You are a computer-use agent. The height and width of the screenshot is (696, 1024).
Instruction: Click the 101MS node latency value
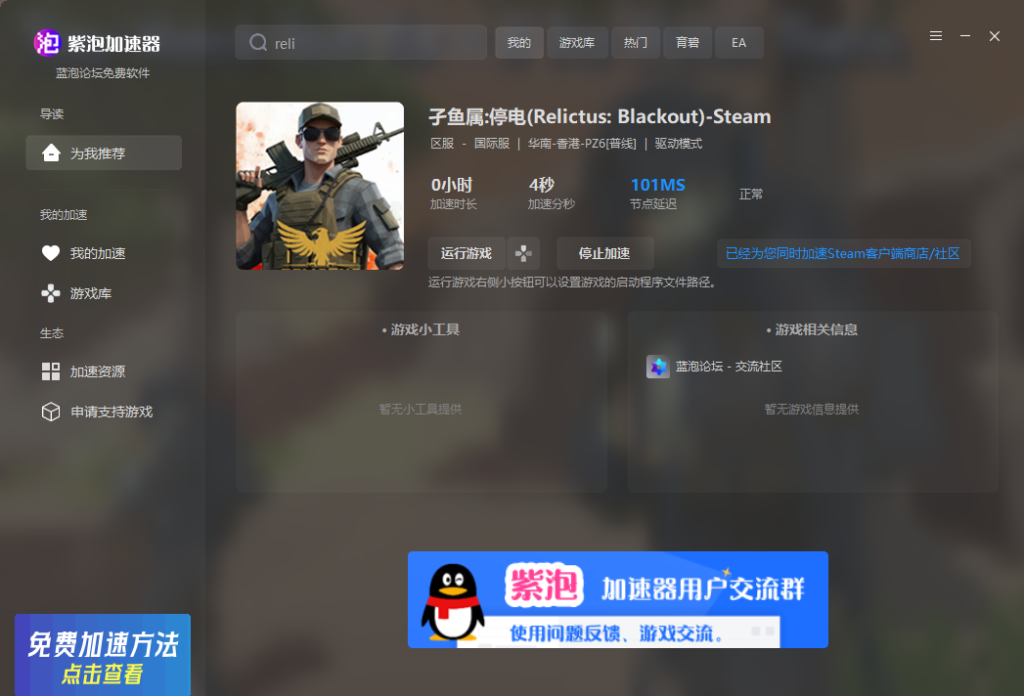pyautogui.click(x=658, y=185)
